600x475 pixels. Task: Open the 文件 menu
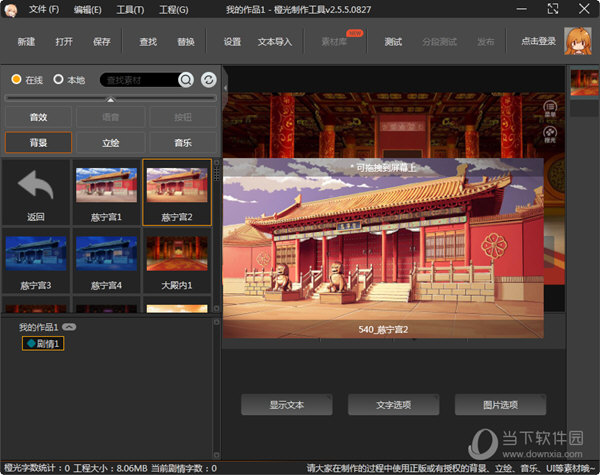[43, 9]
